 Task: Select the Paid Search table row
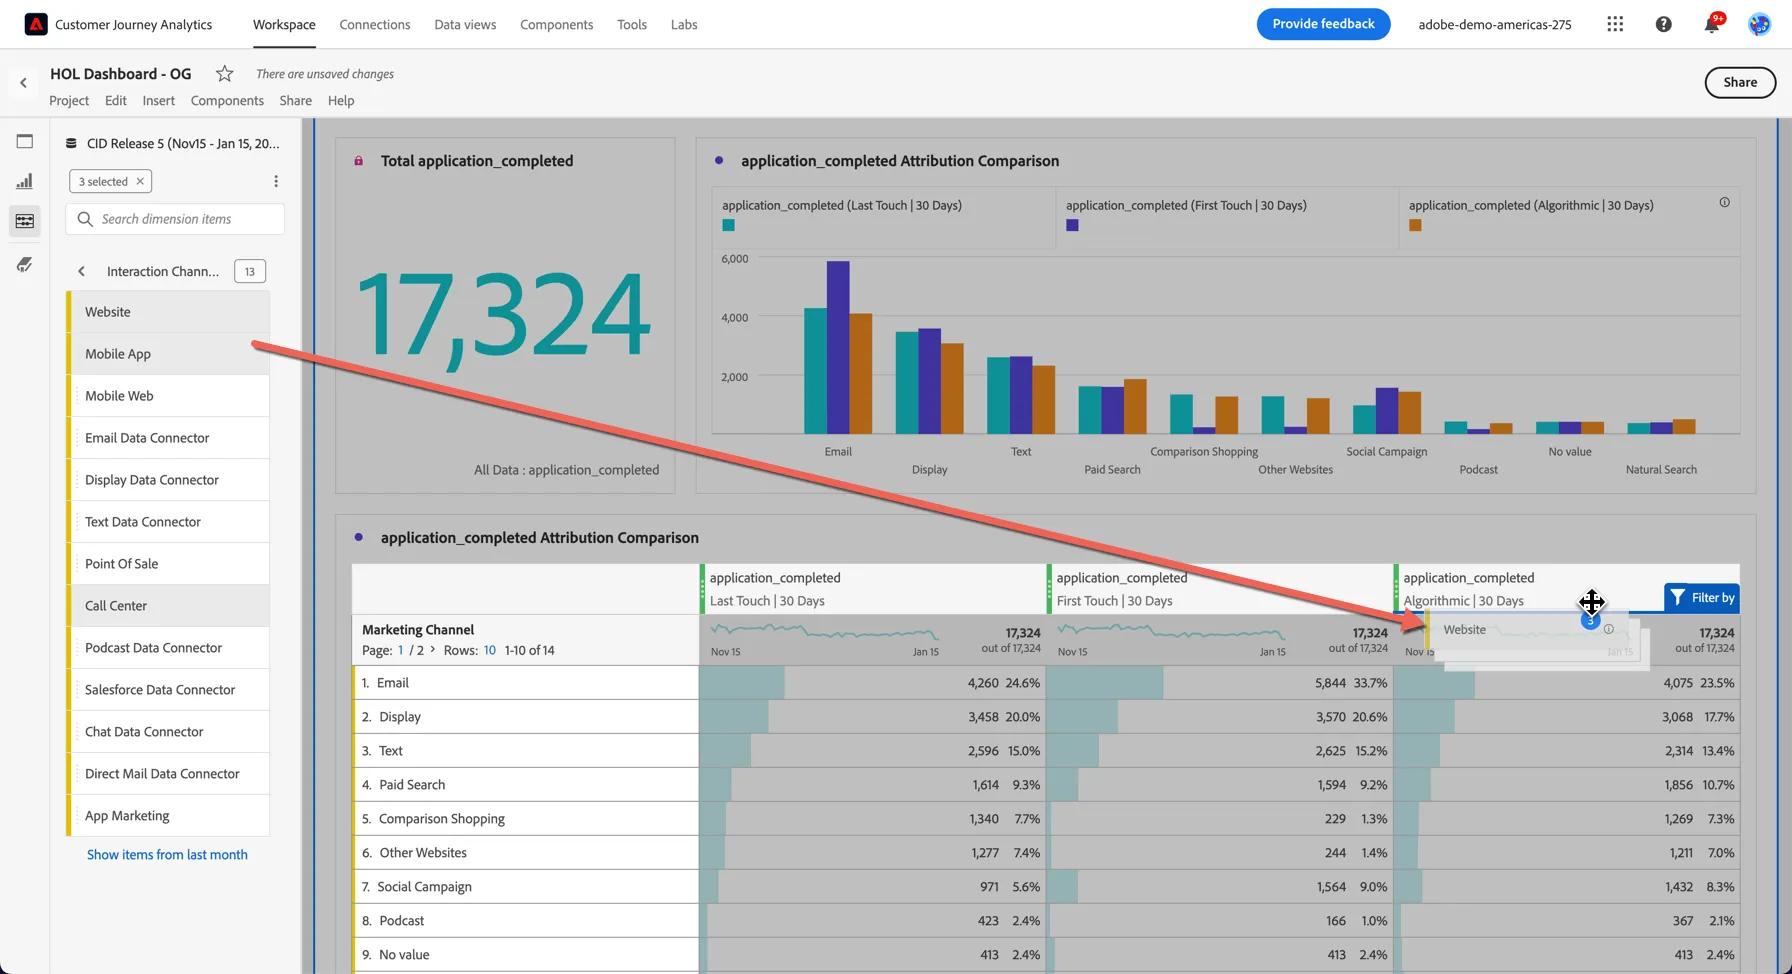point(1046,785)
